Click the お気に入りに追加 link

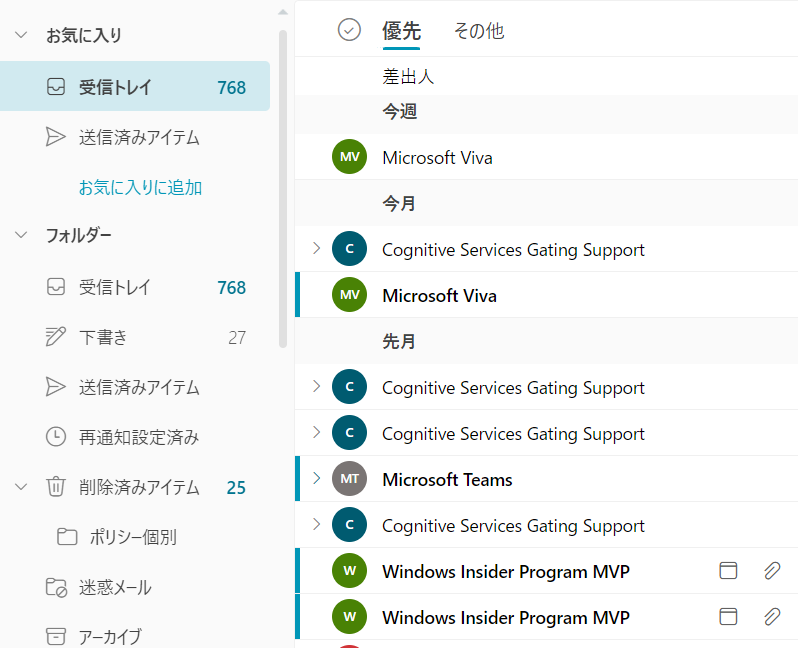[140, 187]
